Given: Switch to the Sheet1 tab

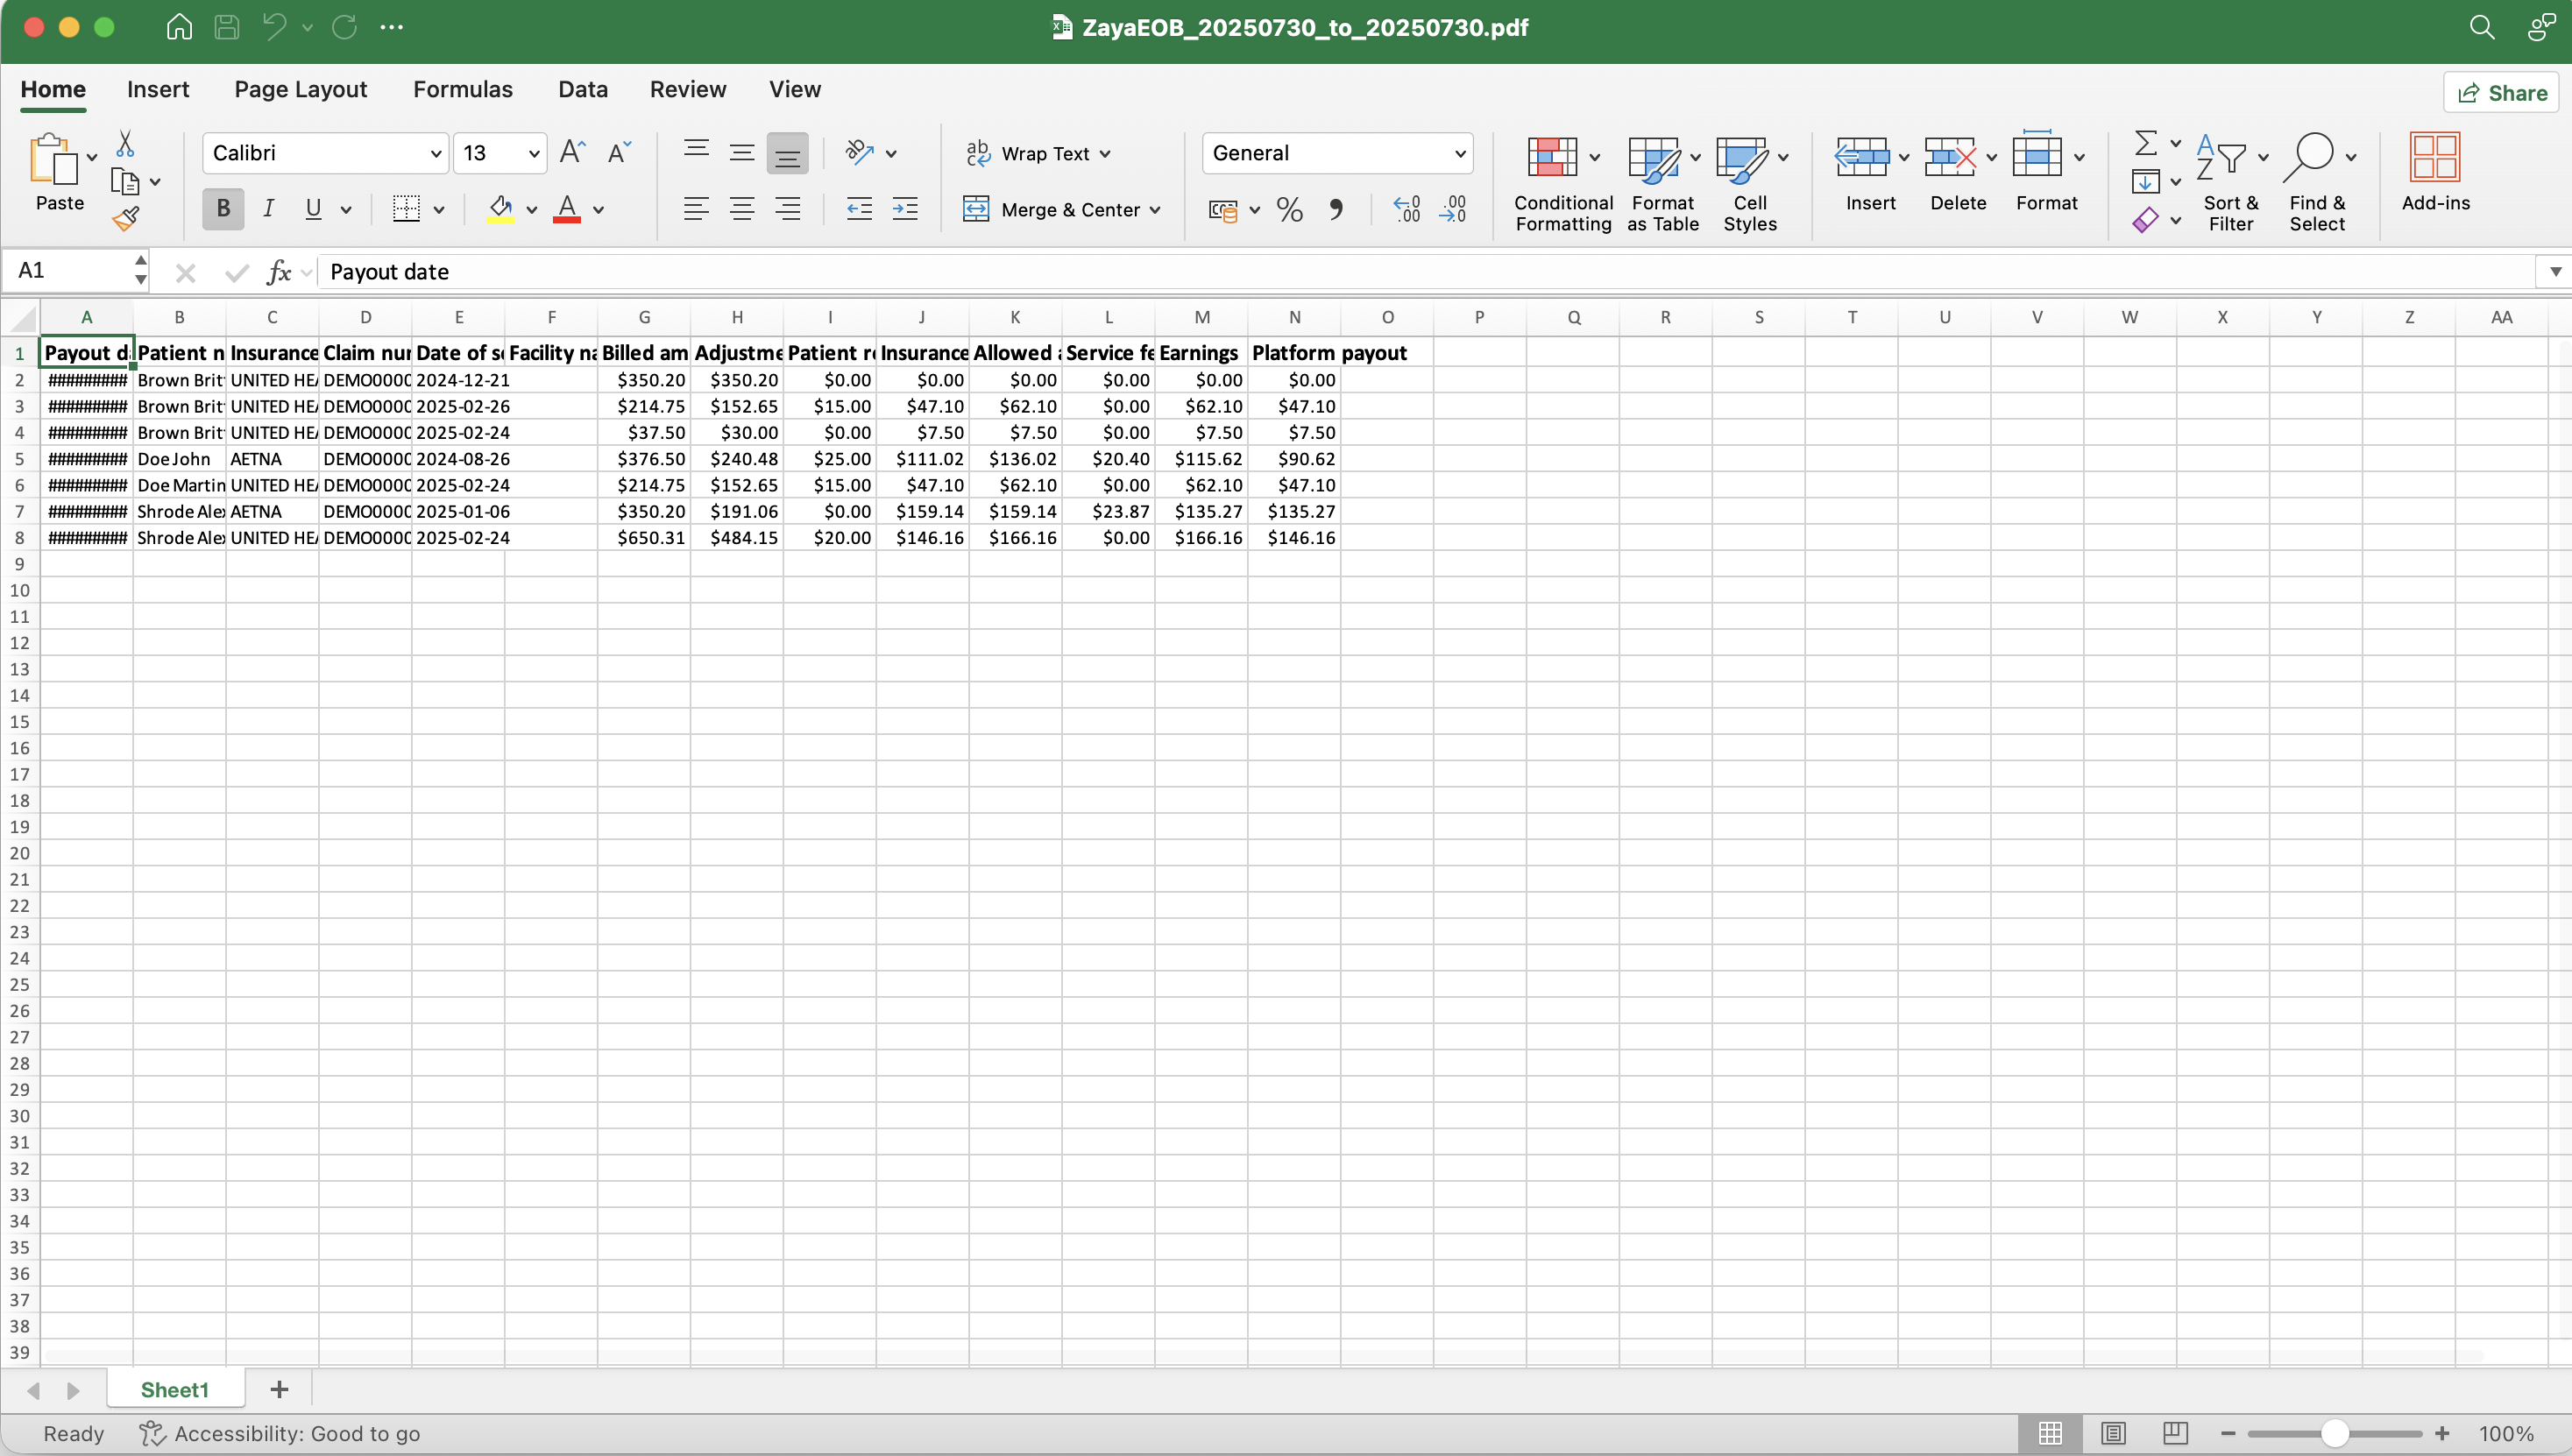Looking at the screenshot, I should click(174, 1389).
